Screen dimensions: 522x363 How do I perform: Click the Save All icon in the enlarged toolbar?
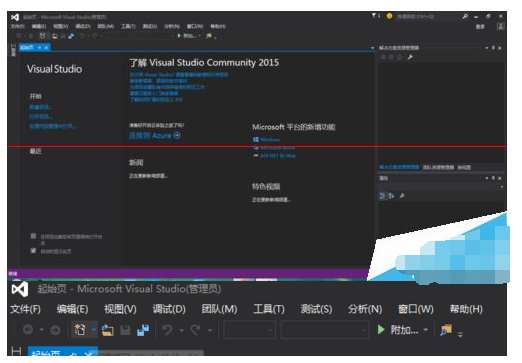pyautogui.click(x=143, y=330)
